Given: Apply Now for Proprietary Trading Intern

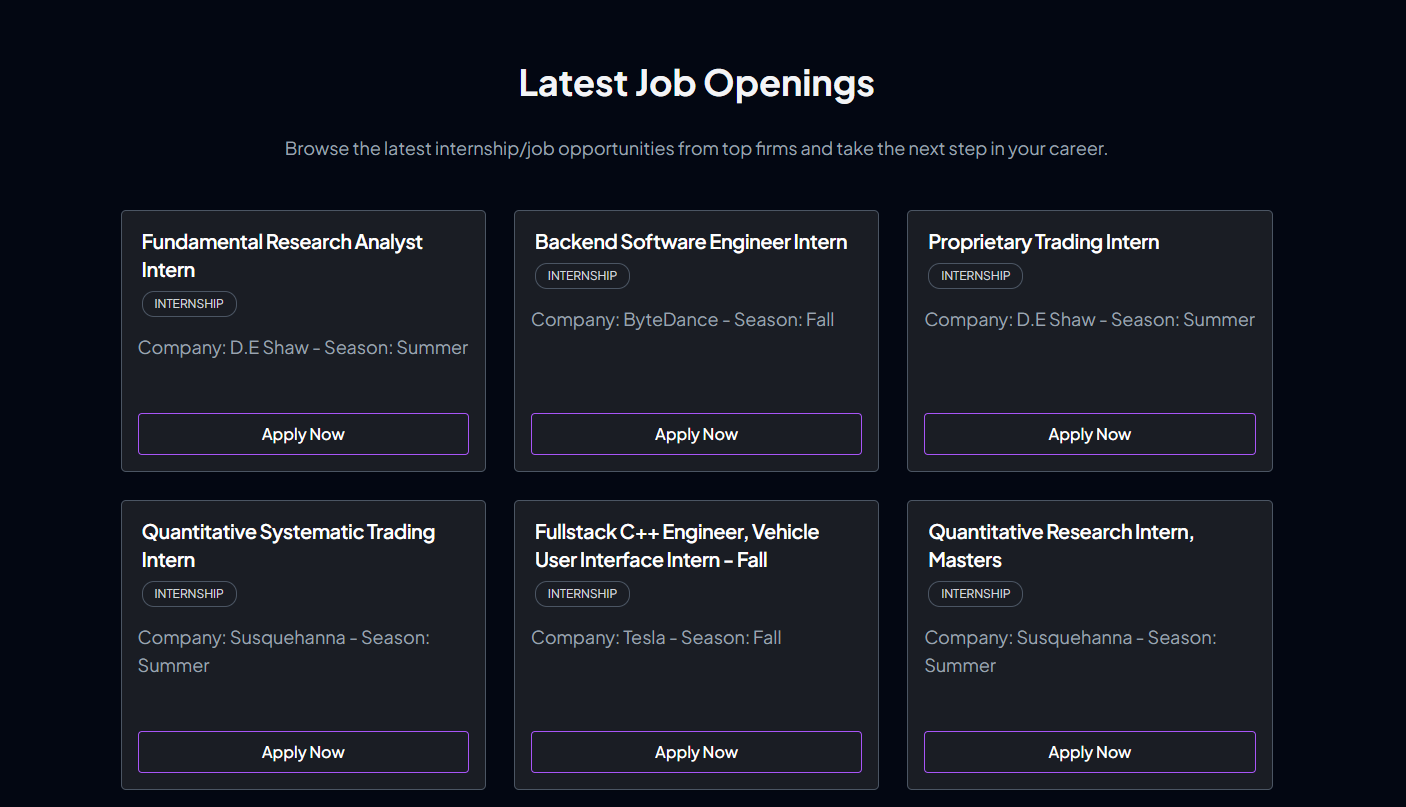Looking at the screenshot, I should [1089, 434].
